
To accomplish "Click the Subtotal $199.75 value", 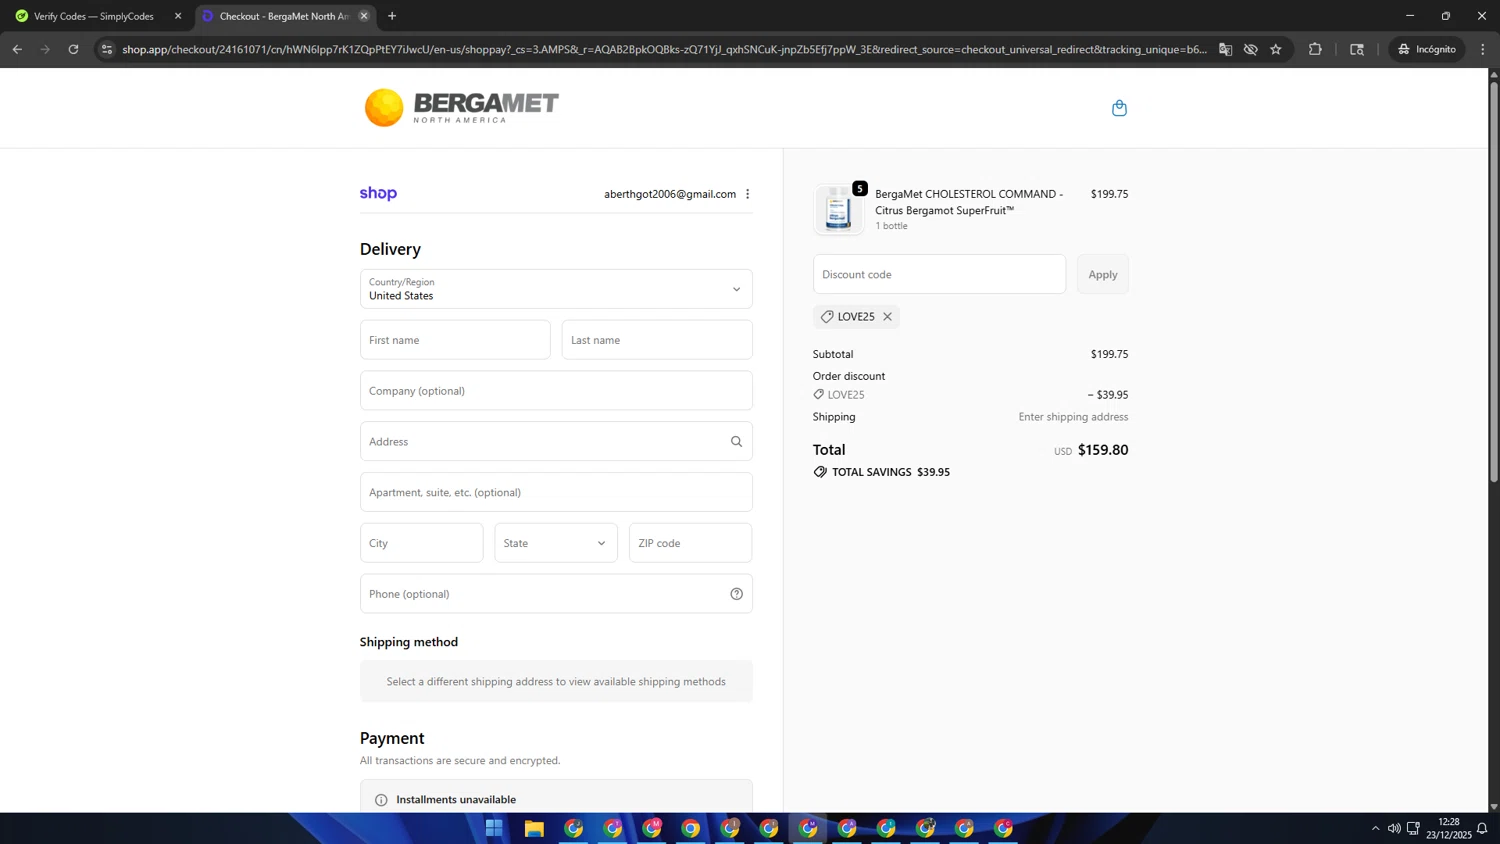I will (x=1109, y=354).
